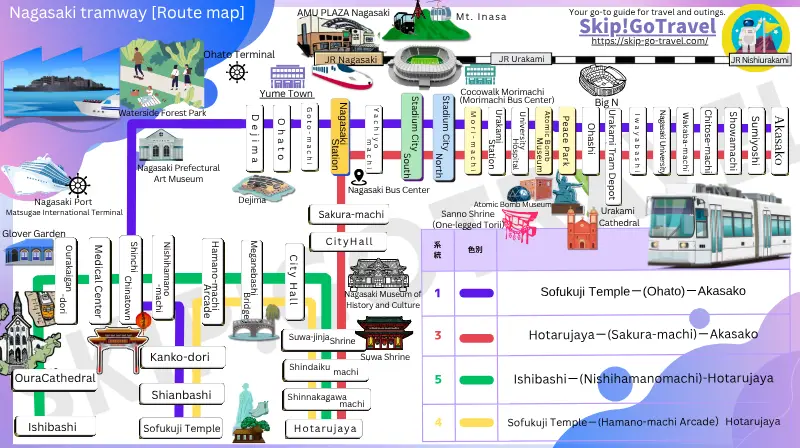Click the Peace Statue illustration

[567, 191]
